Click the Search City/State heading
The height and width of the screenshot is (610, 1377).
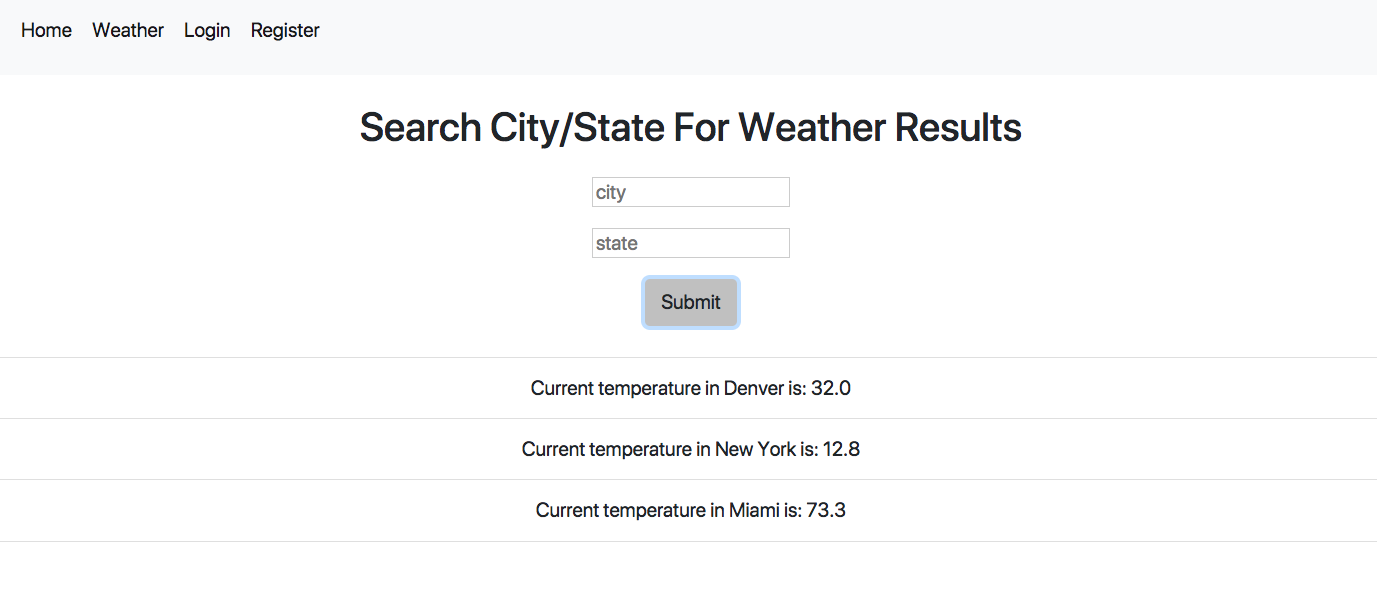tap(690, 128)
